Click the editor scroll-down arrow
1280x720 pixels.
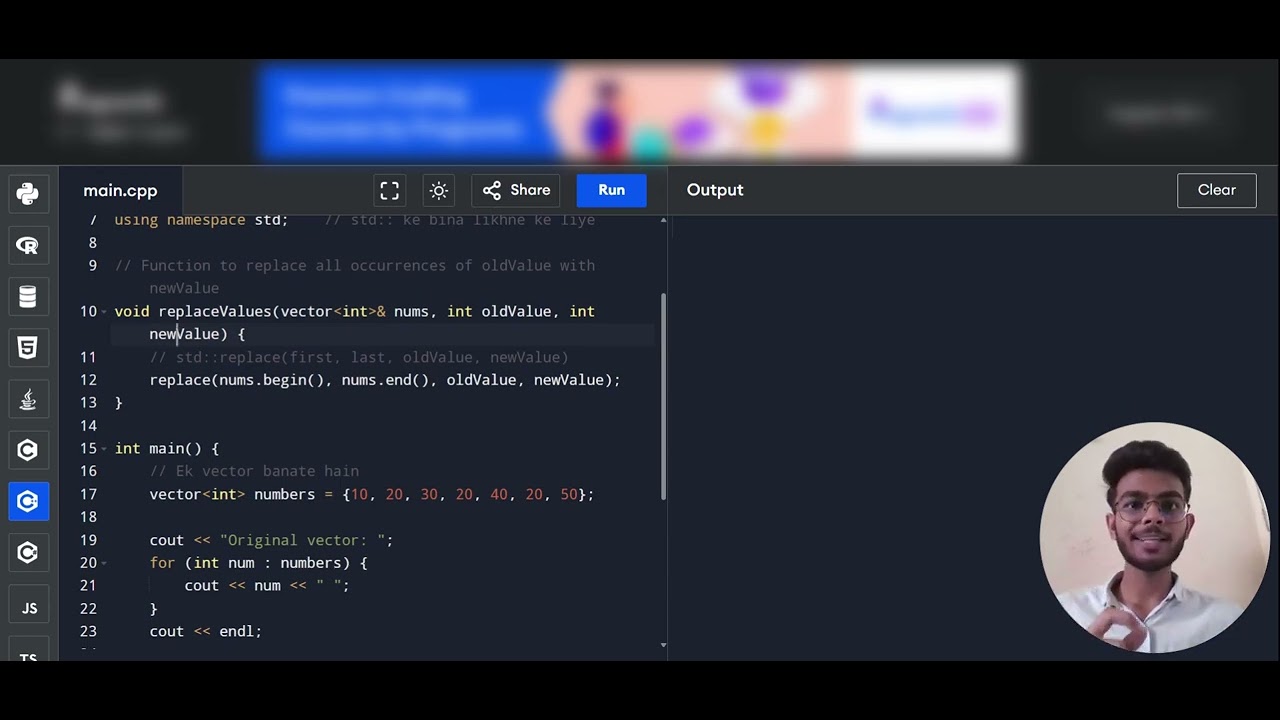663,645
